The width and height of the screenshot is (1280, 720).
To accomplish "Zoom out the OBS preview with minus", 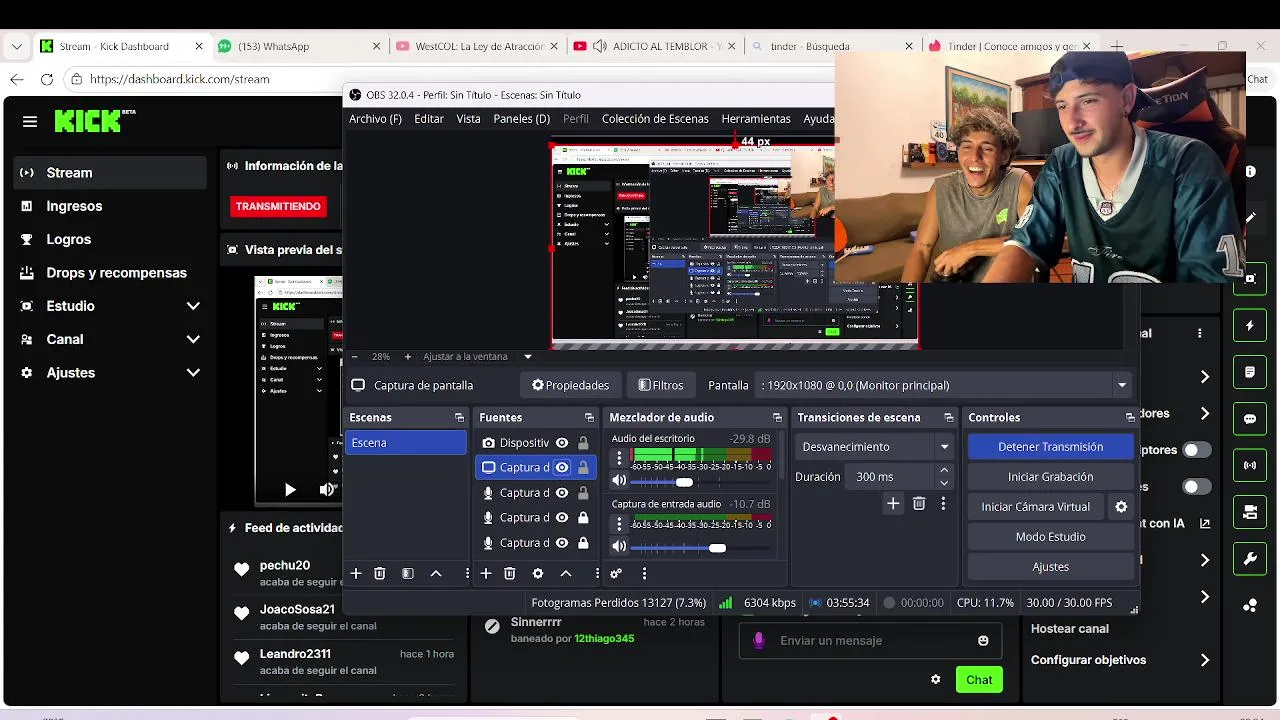I will tap(356, 356).
